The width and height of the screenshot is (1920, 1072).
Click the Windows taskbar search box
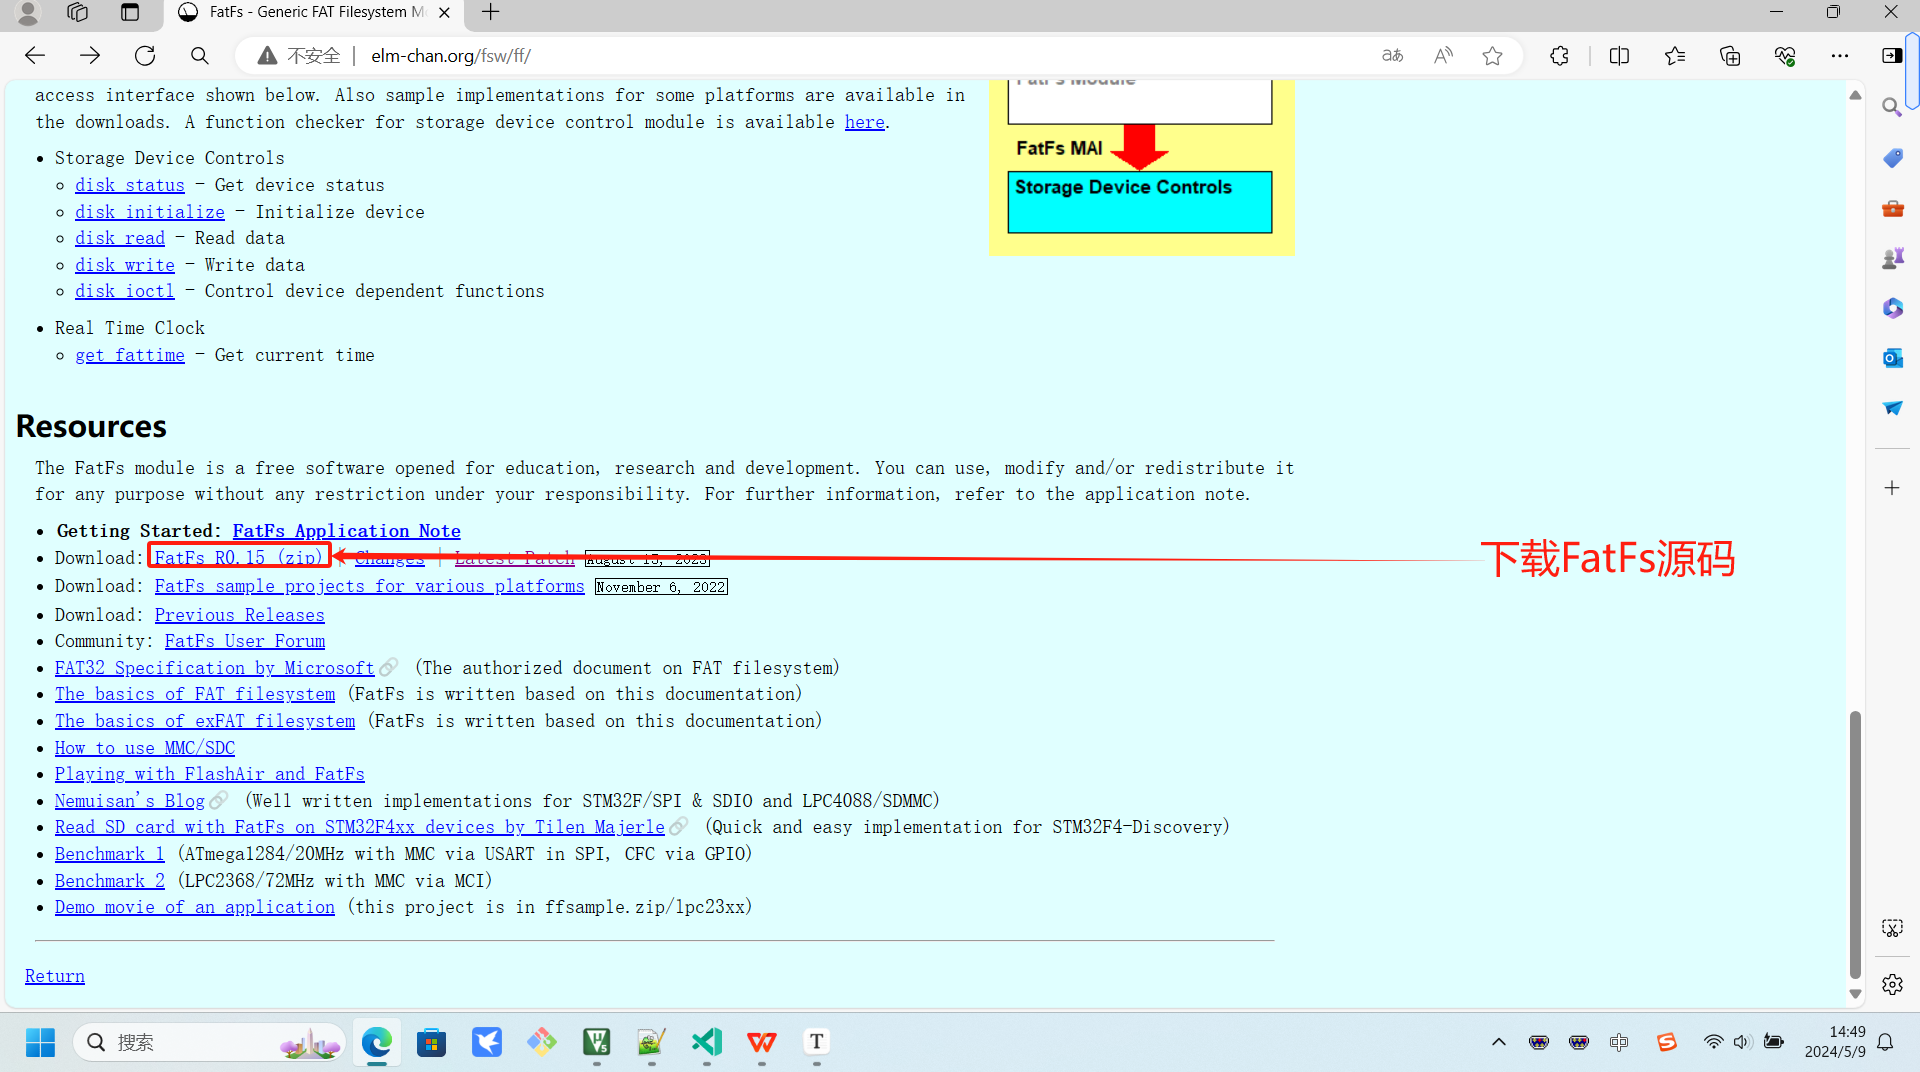tap(210, 1042)
